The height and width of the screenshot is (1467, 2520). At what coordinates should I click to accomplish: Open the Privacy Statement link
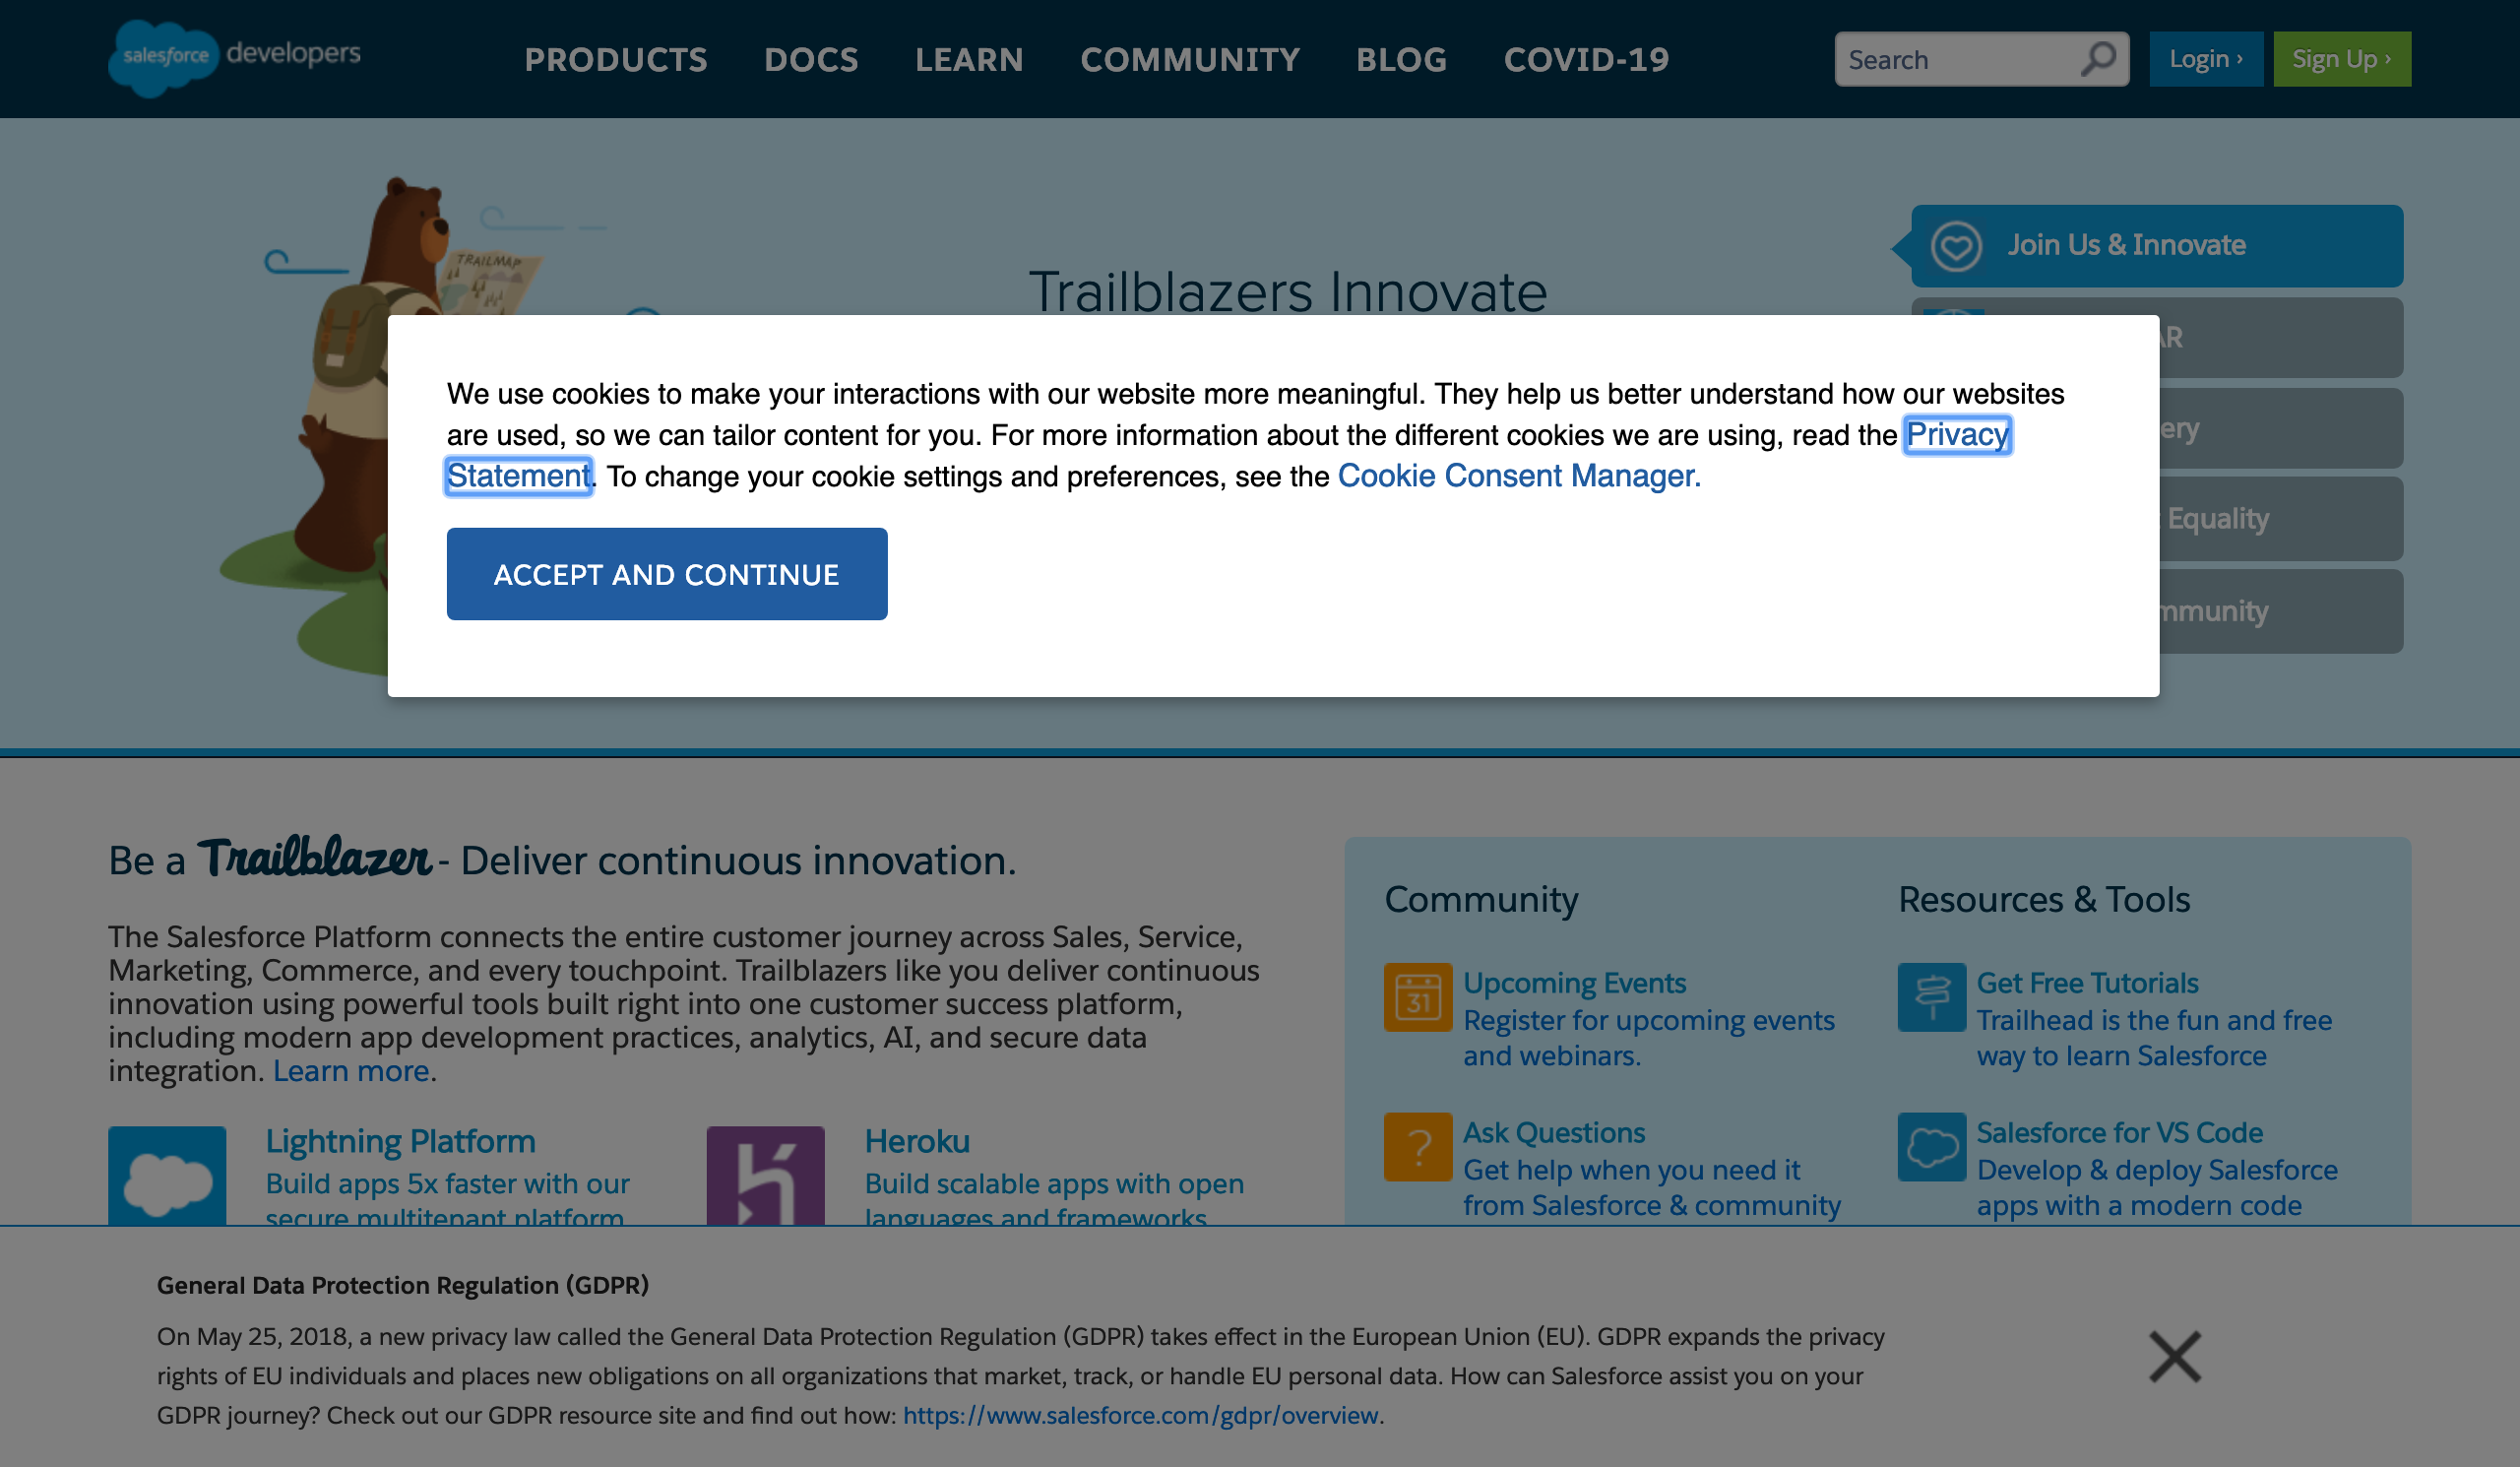coord(1957,435)
